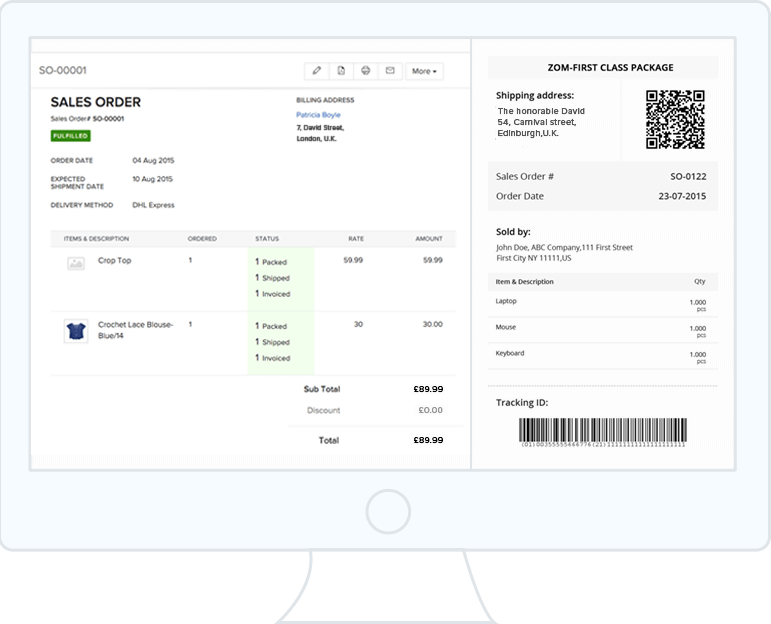Click the 04 Aug 2015 order date
Image resolution: width=771 pixels, height=624 pixels.
pyautogui.click(x=153, y=160)
